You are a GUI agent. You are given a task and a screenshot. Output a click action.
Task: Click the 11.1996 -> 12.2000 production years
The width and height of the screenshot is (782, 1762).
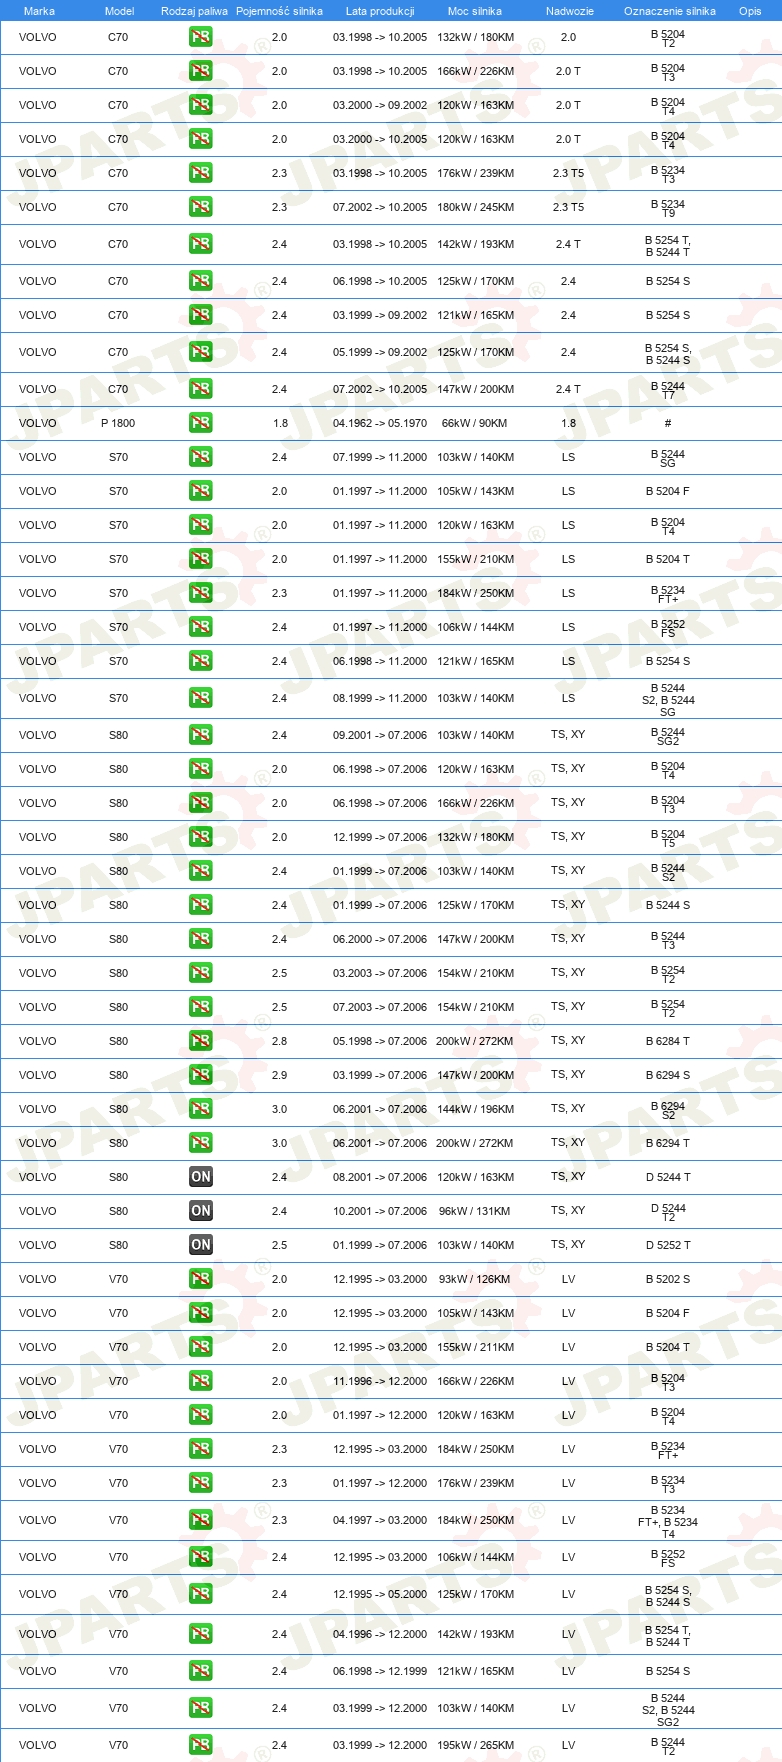point(380,1381)
